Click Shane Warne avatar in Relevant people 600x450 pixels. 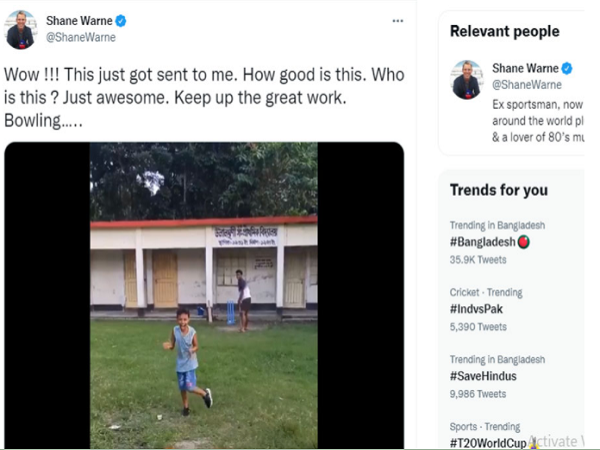[x=466, y=79]
